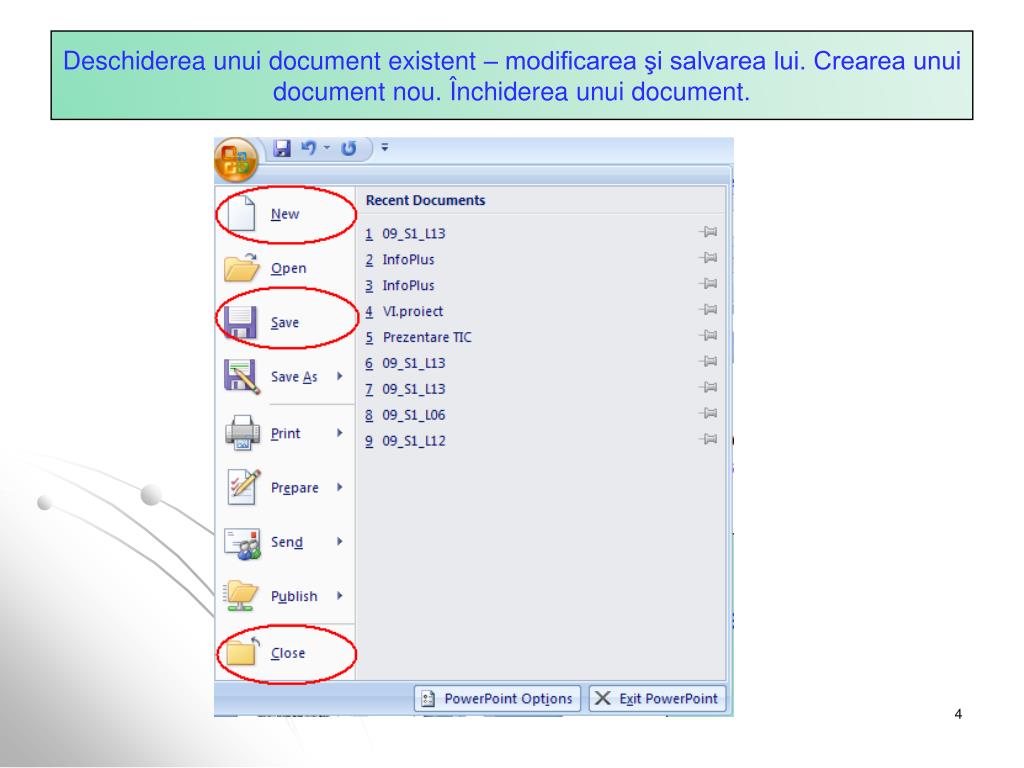Viewport: 1024px width, 768px height.
Task: Expand the Print submenu arrow
Action: coord(340,433)
